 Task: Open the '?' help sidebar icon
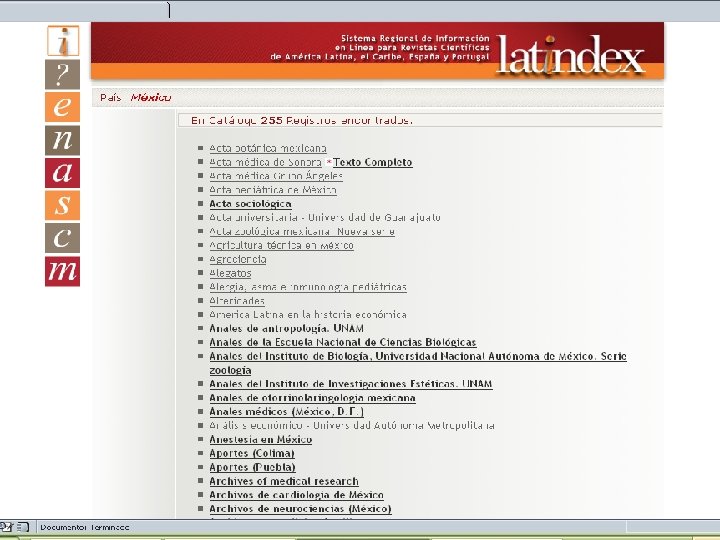(62, 74)
